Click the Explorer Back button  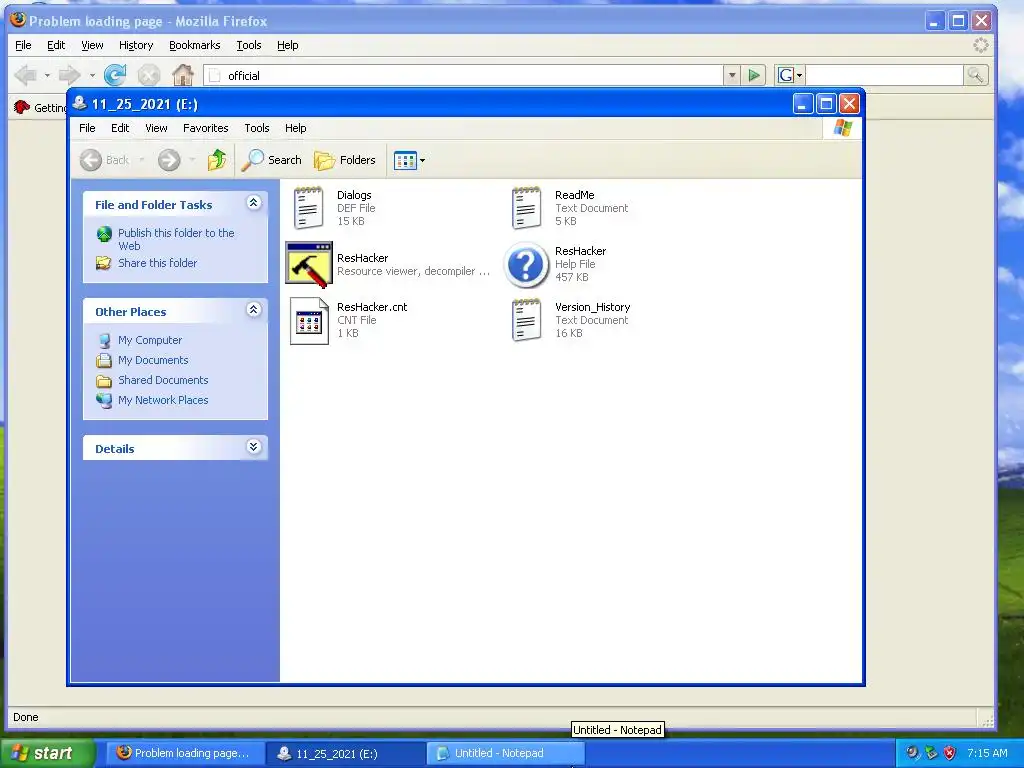coord(104,160)
